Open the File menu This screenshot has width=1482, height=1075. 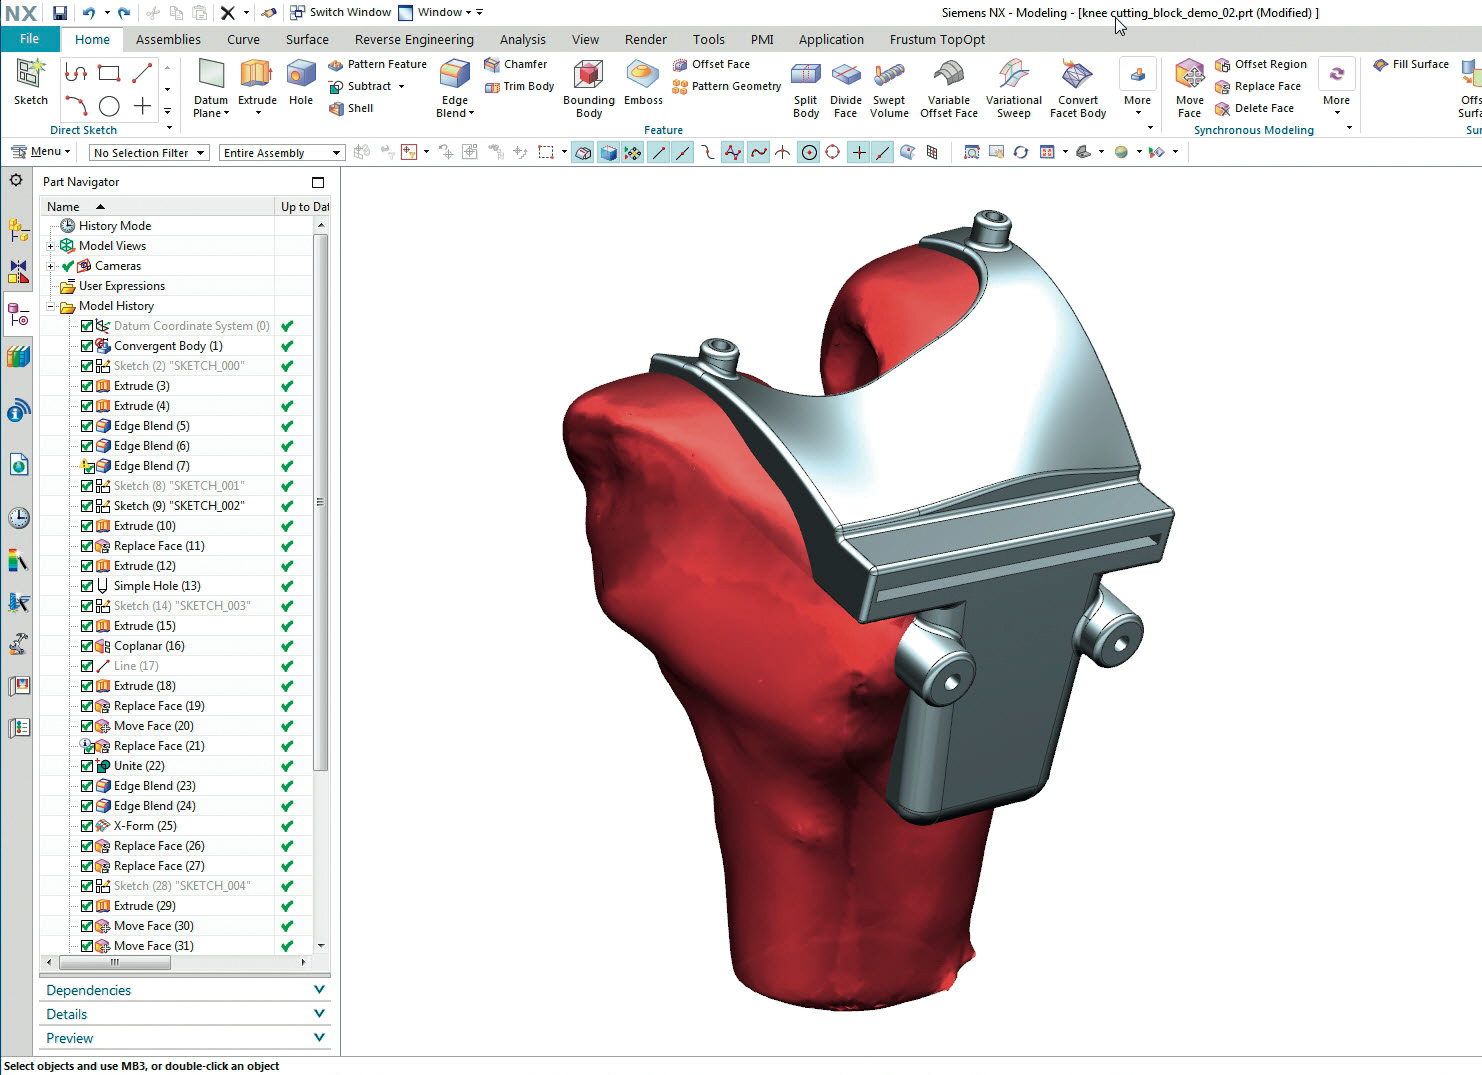point(30,39)
